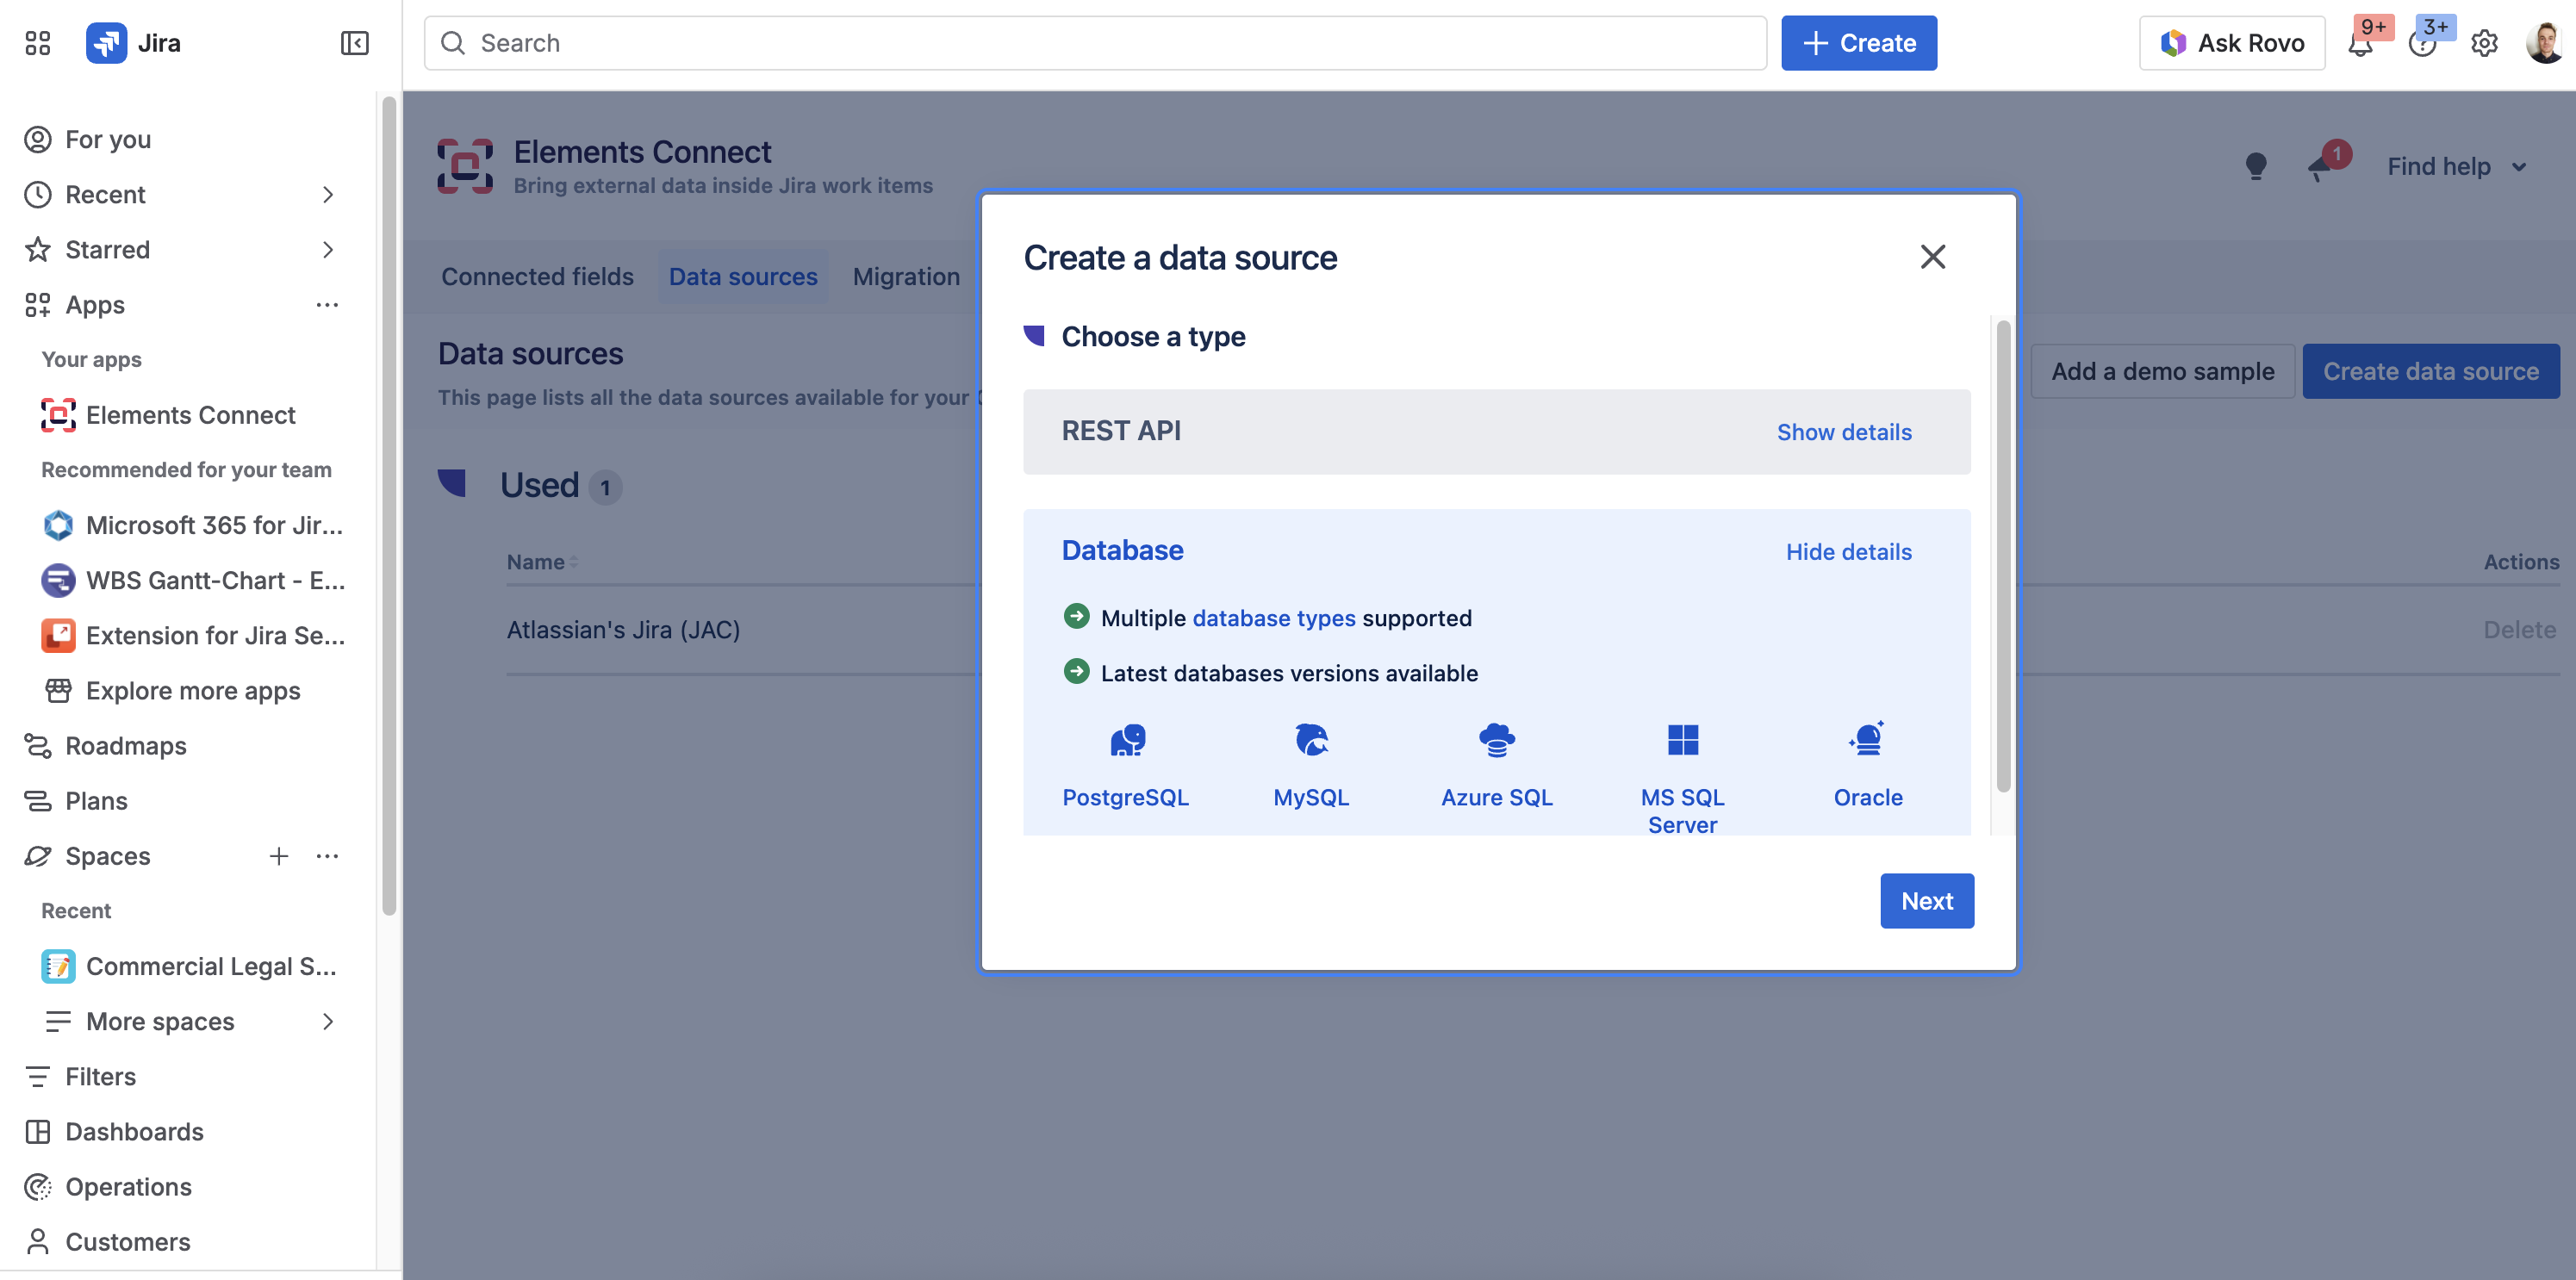Hide details for Database

(x=1849, y=552)
